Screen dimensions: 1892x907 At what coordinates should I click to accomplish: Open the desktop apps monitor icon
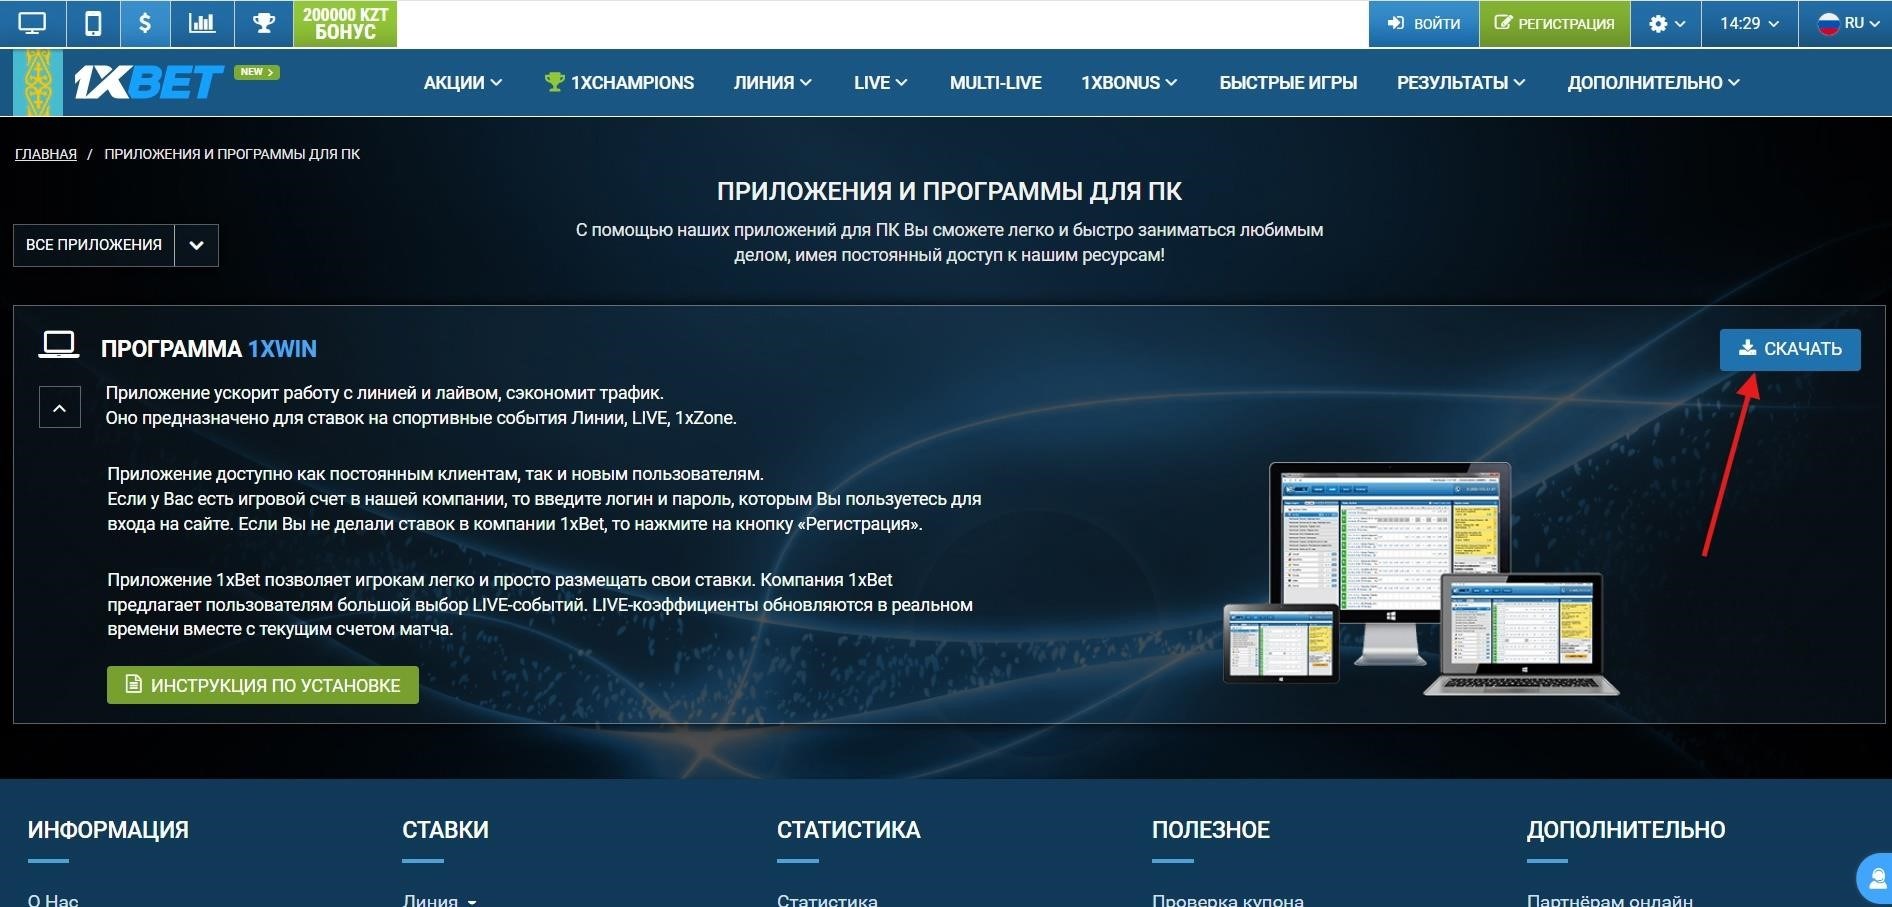pos(32,23)
